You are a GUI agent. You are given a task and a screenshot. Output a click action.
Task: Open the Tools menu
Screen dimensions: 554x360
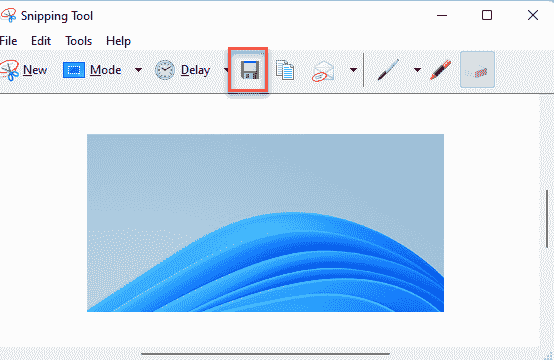(x=78, y=41)
